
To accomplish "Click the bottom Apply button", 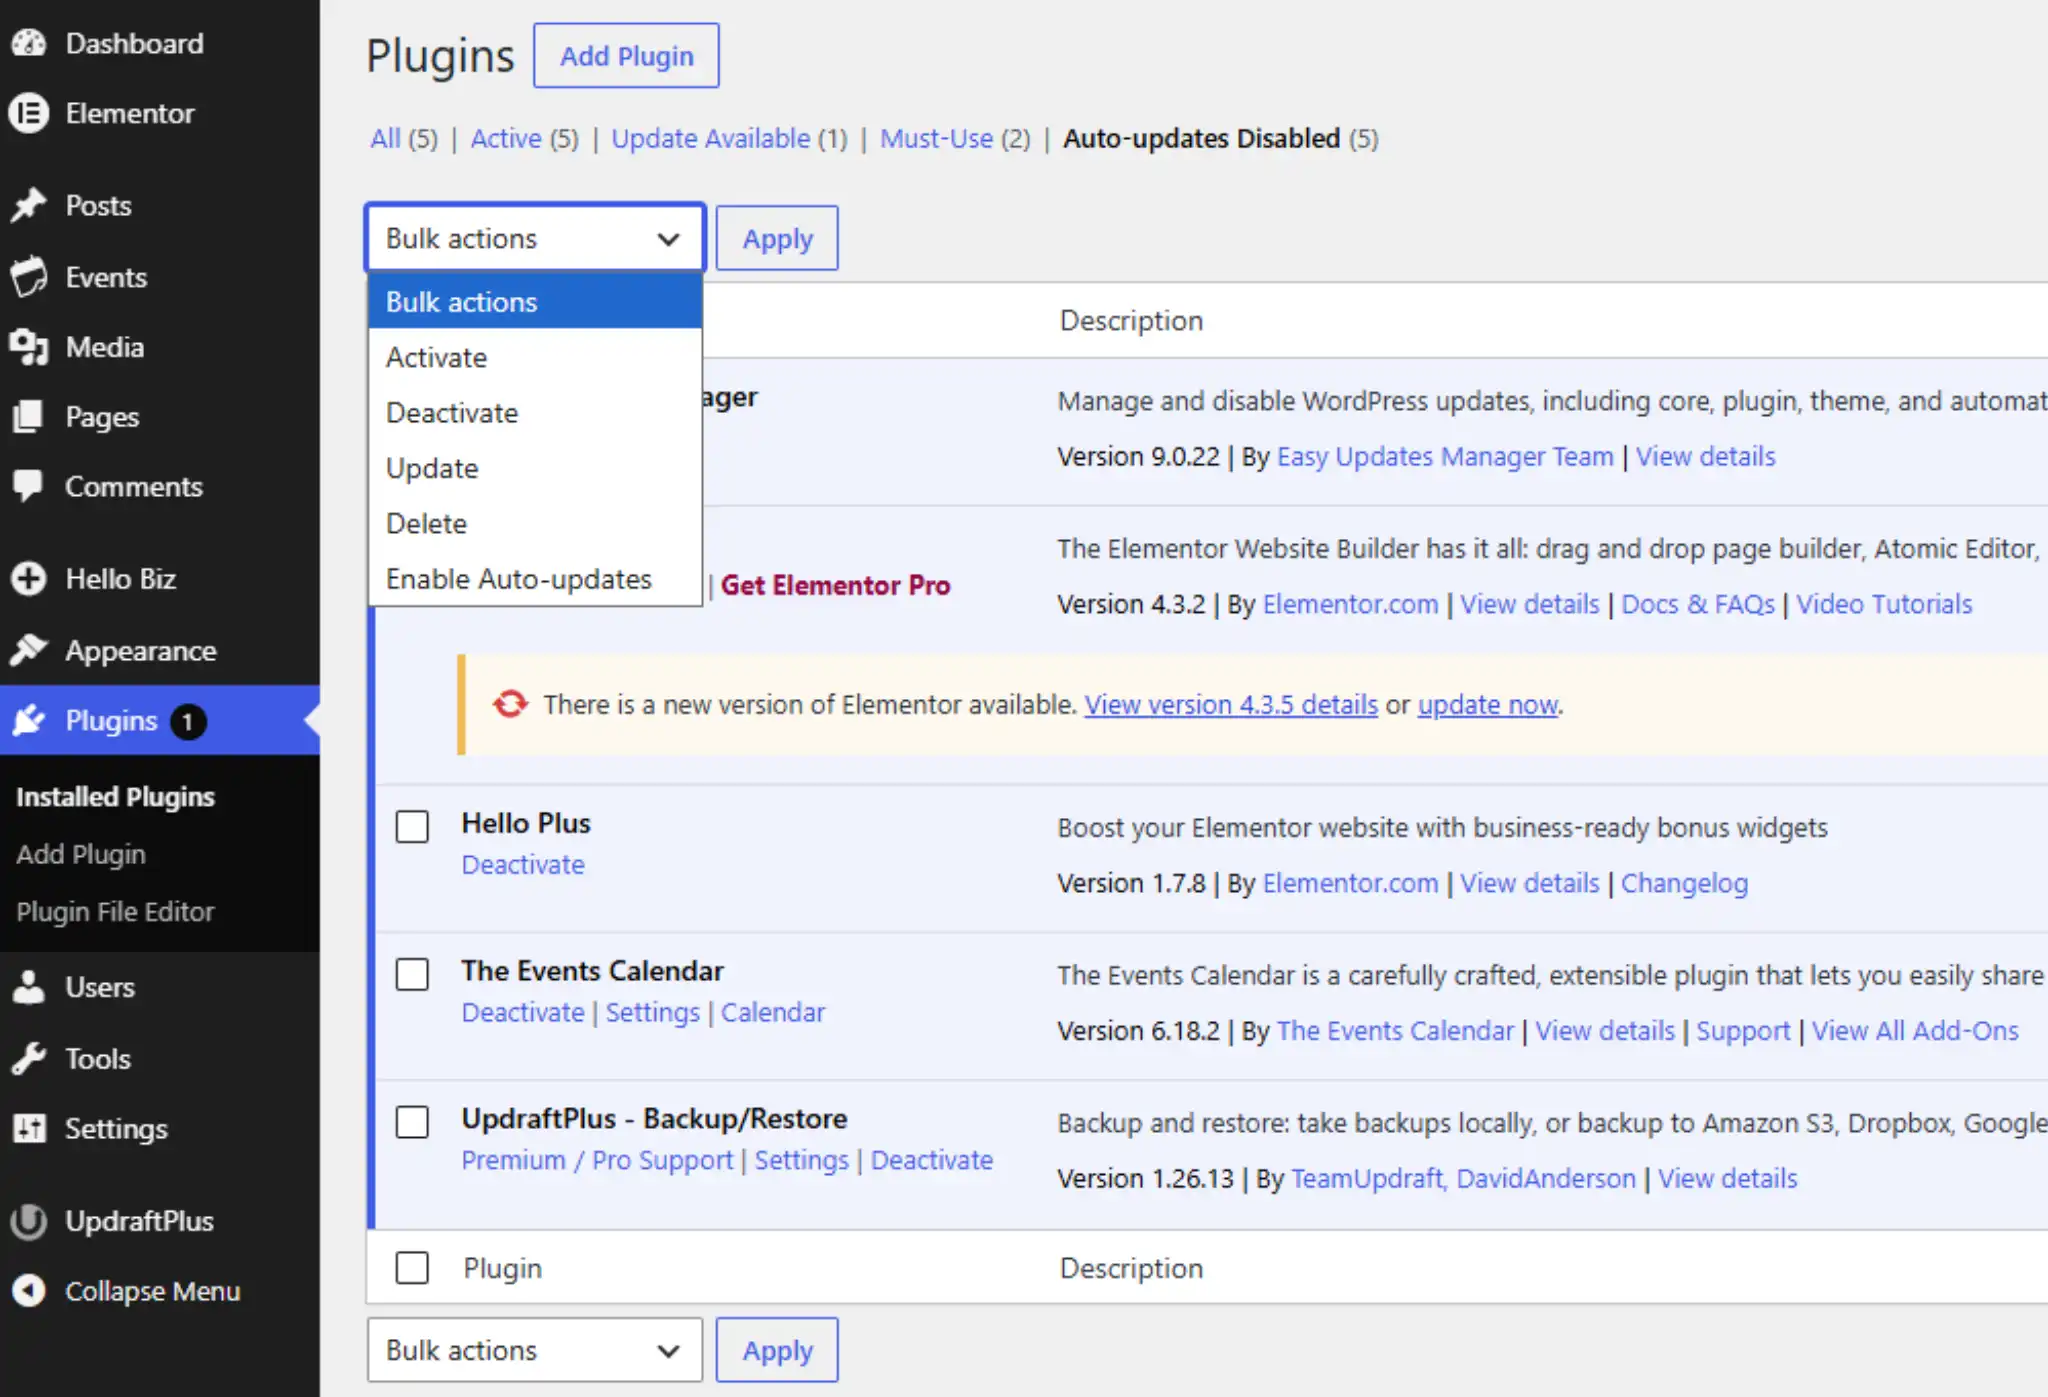I will point(777,1350).
